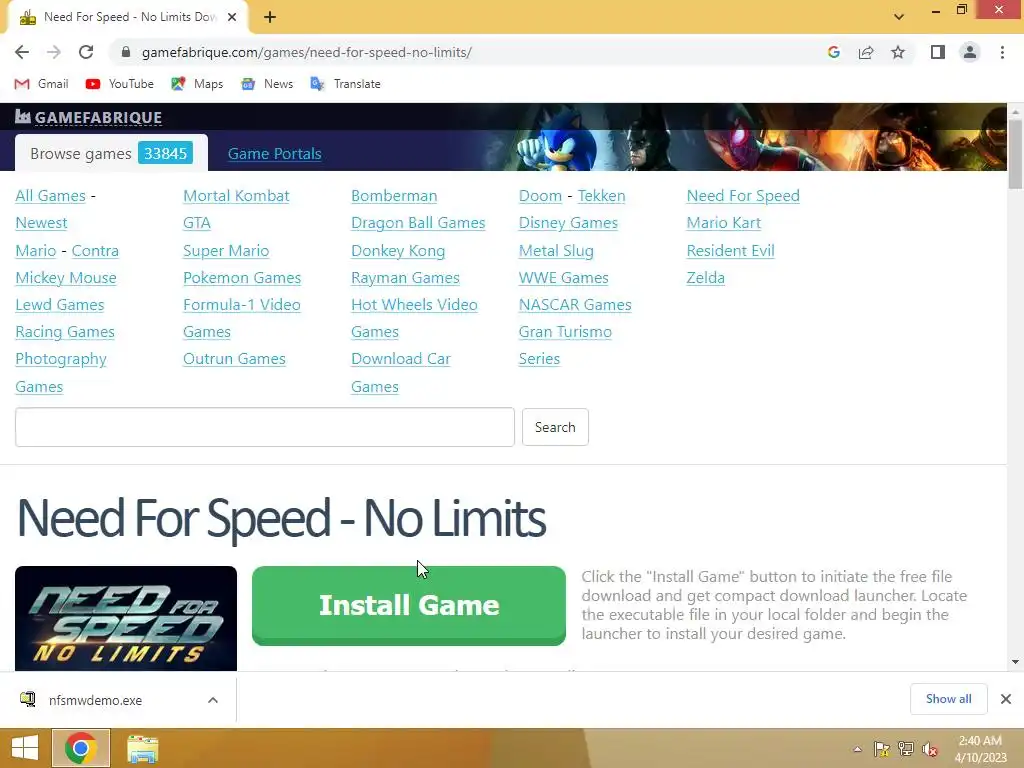The width and height of the screenshot is (1024, 768).
Task: Open the Disney Games link
Action: (568, 223)
